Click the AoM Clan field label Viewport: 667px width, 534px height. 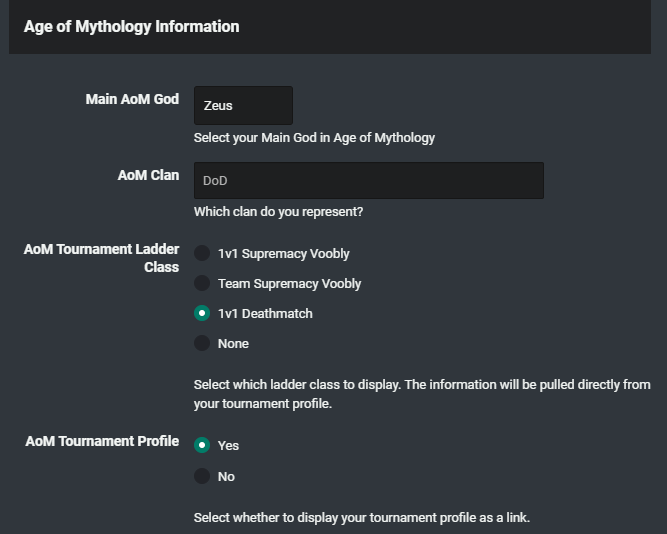(x=148, y=175)
